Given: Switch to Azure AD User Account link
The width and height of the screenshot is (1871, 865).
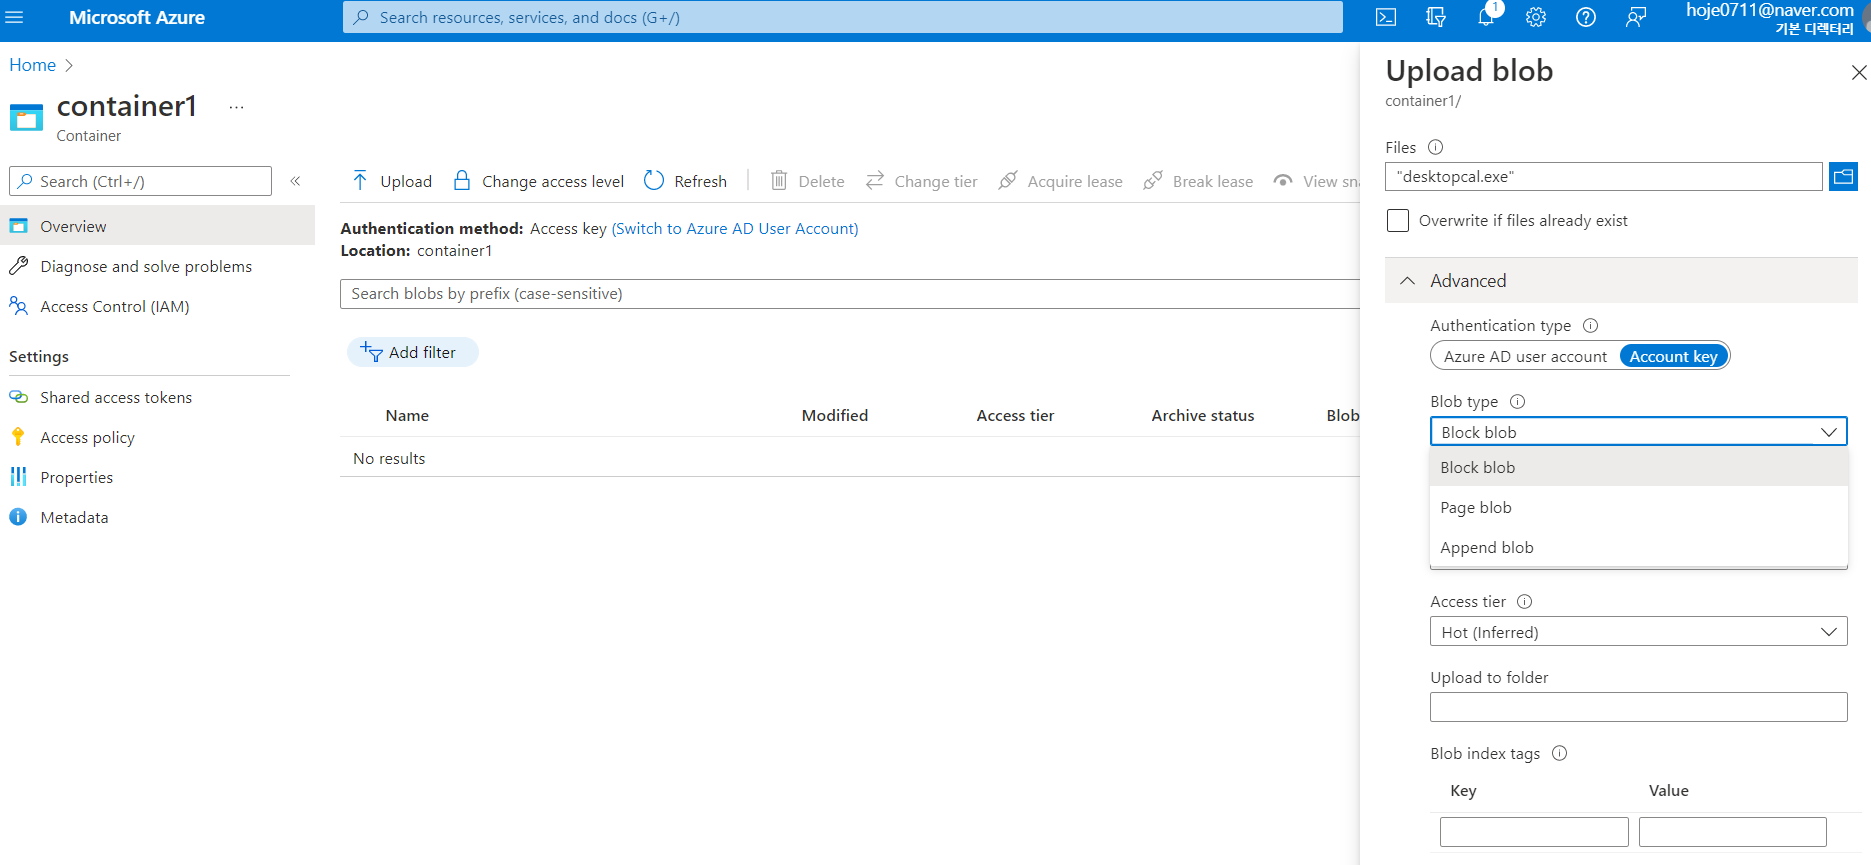Looking at the screenshot, I should (735, 228).
